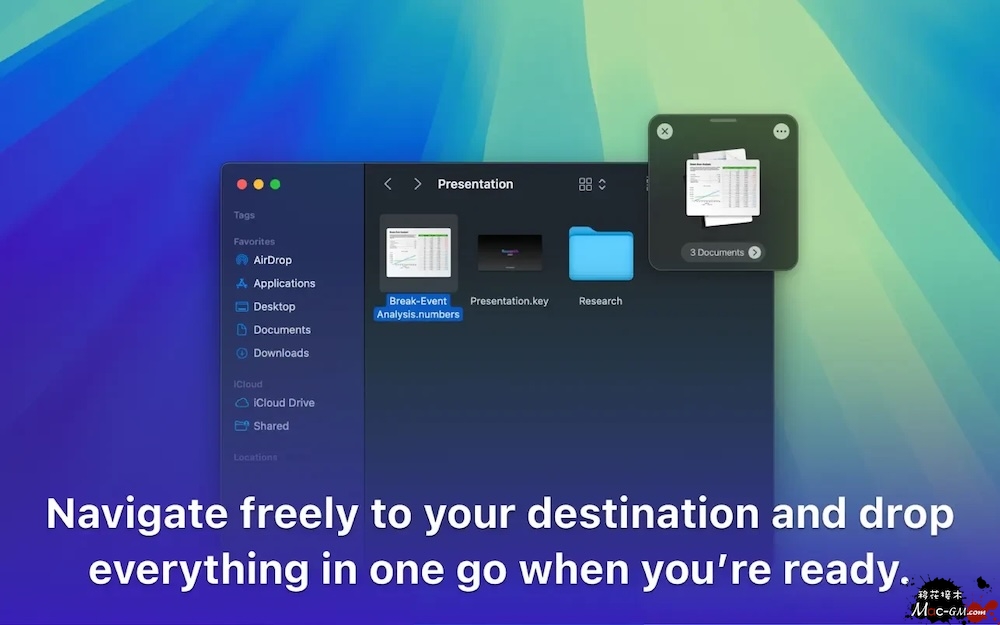Open iCloud Drive in the sidebar
Screen dimensions: 1000x625
click(283, 403)
